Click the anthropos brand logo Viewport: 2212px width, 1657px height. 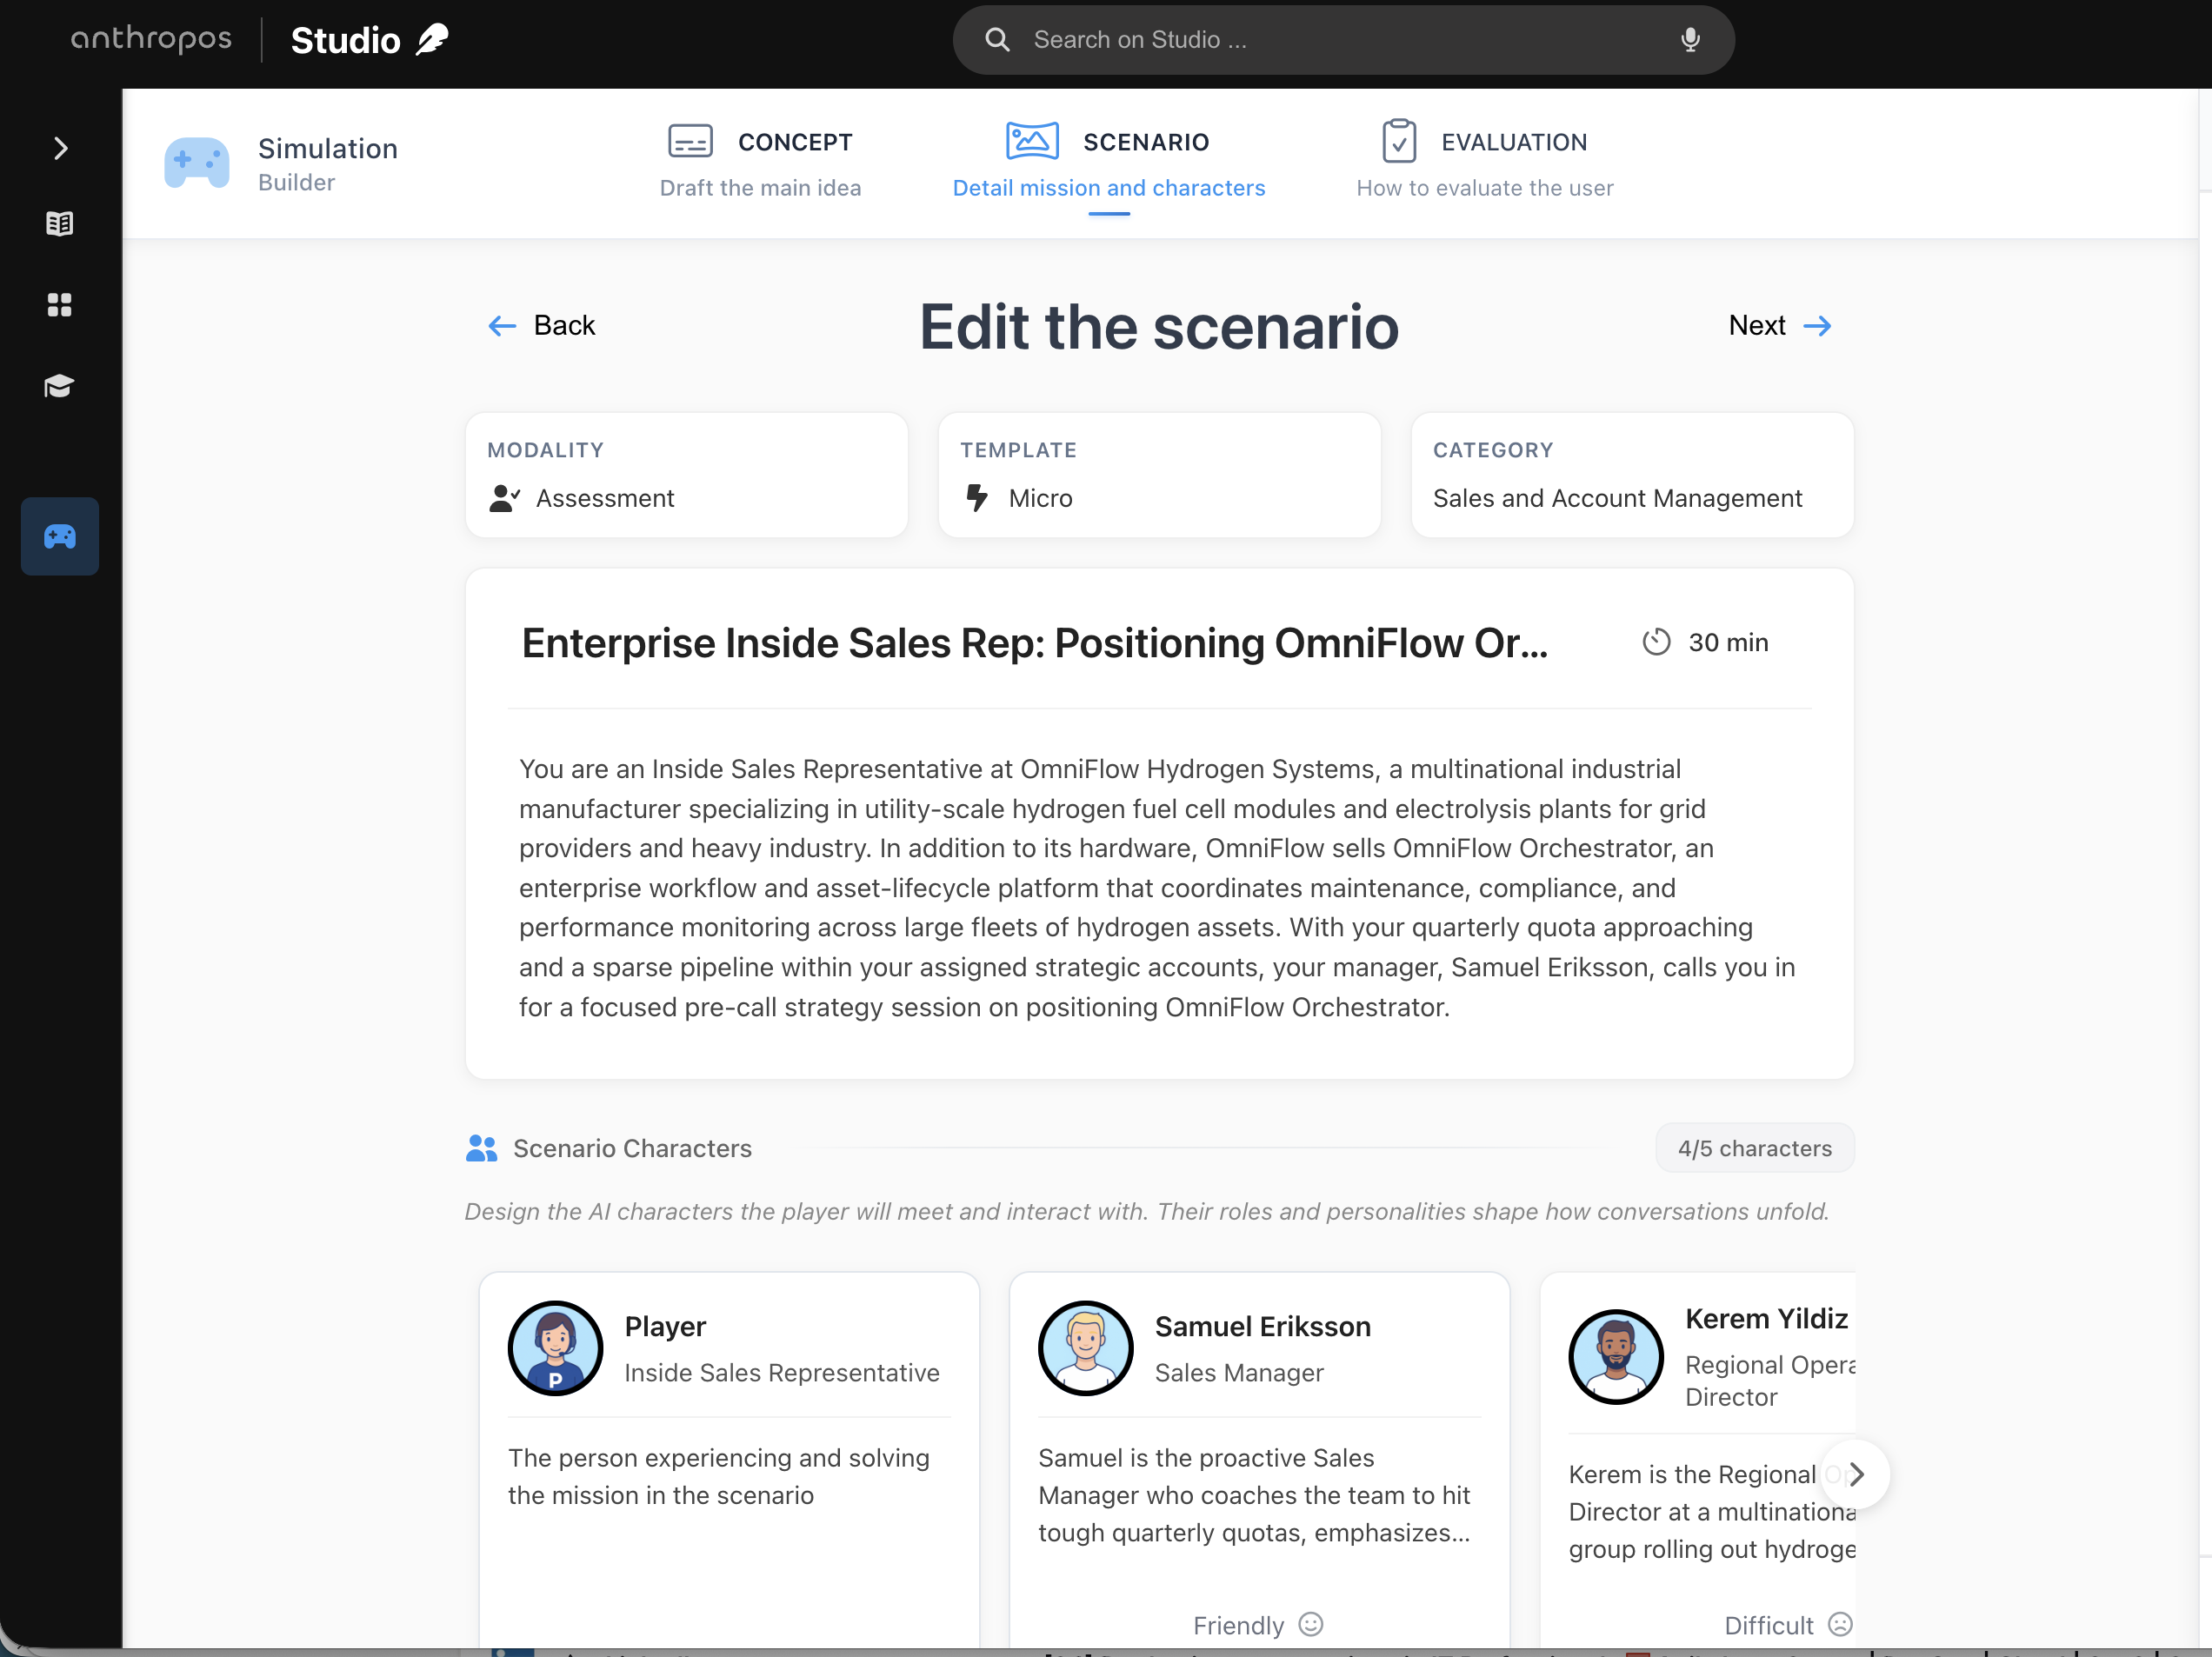151,39
